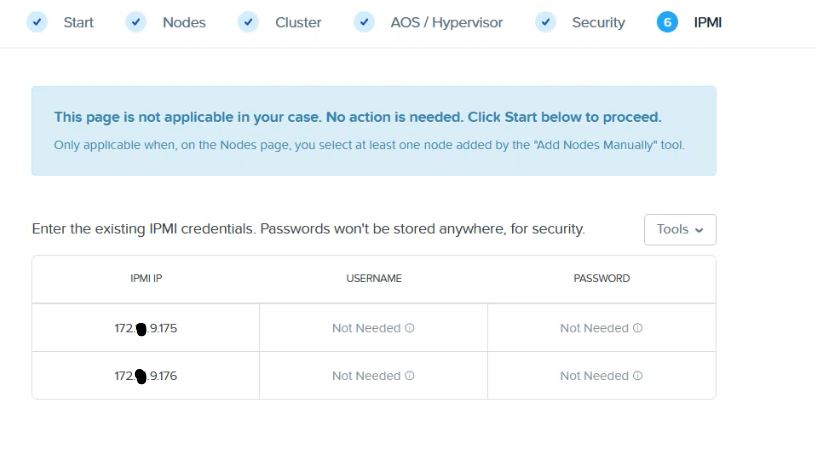This screenshot has width=816, height=460.
Task: Select the IPMI IP 172.x.9.176 cell
Action: click(x=146, y=376)
